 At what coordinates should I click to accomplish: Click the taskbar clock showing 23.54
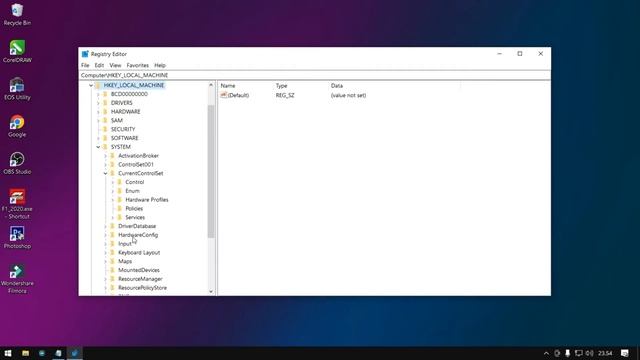pyautogui.click(x=605, y=353)
